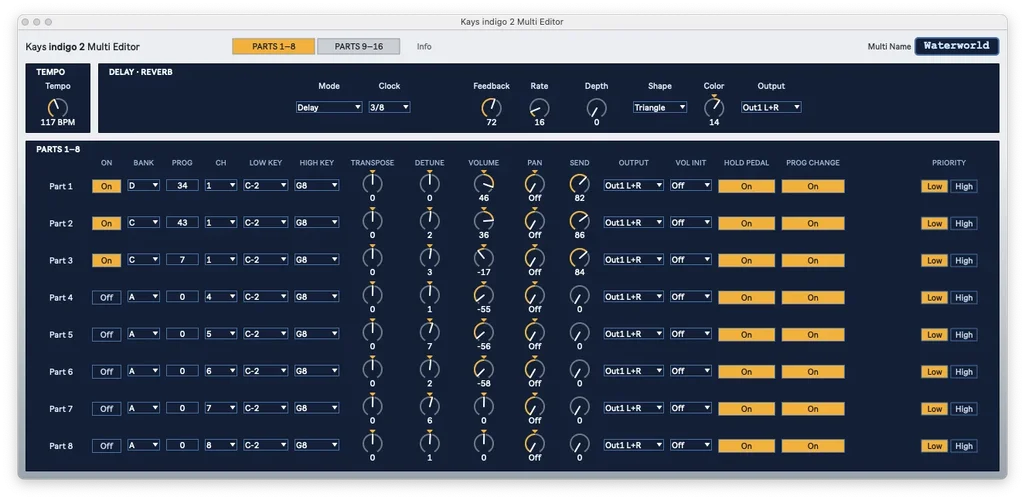1025x500 pixels.
Task: Click Part 5 Send knob
Action: pos(579,332)
